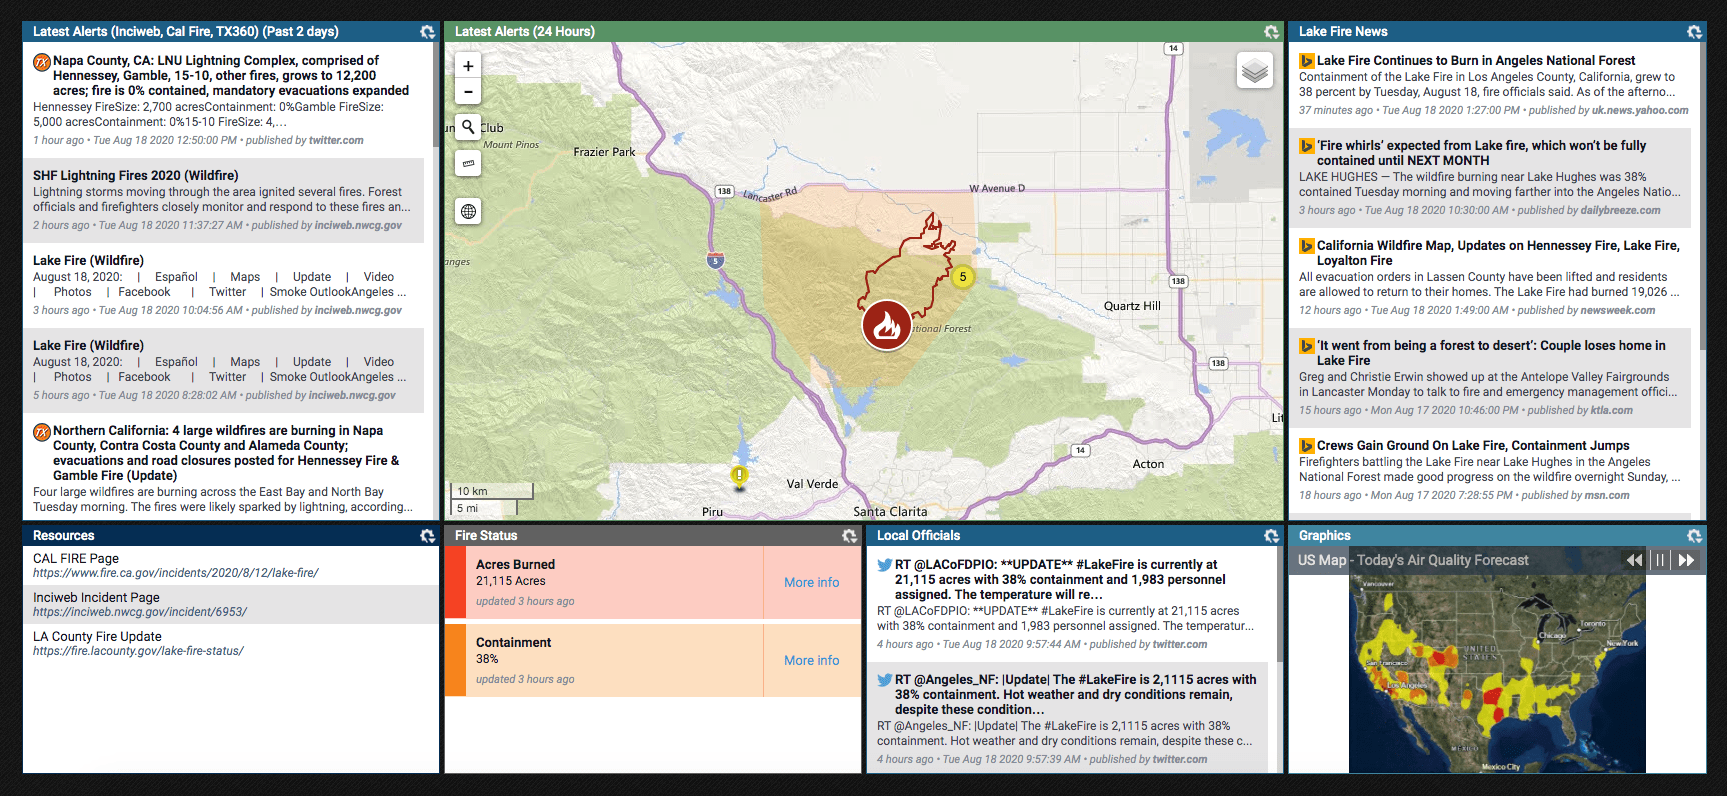
Task: Open the CAL FIRE Page link
Action: [76, 558]
